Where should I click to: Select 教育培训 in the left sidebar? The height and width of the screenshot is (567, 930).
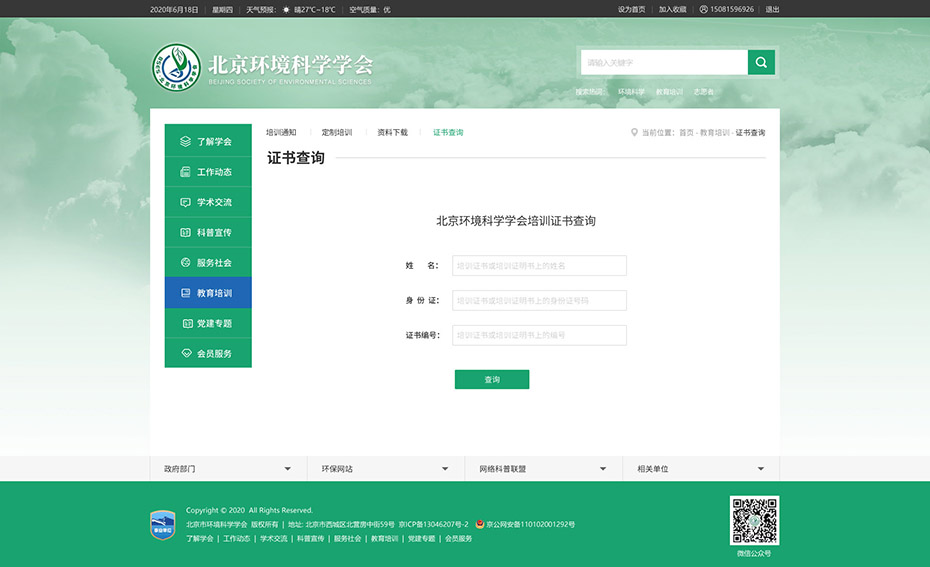pyautogui.click(x=208, y=293)
